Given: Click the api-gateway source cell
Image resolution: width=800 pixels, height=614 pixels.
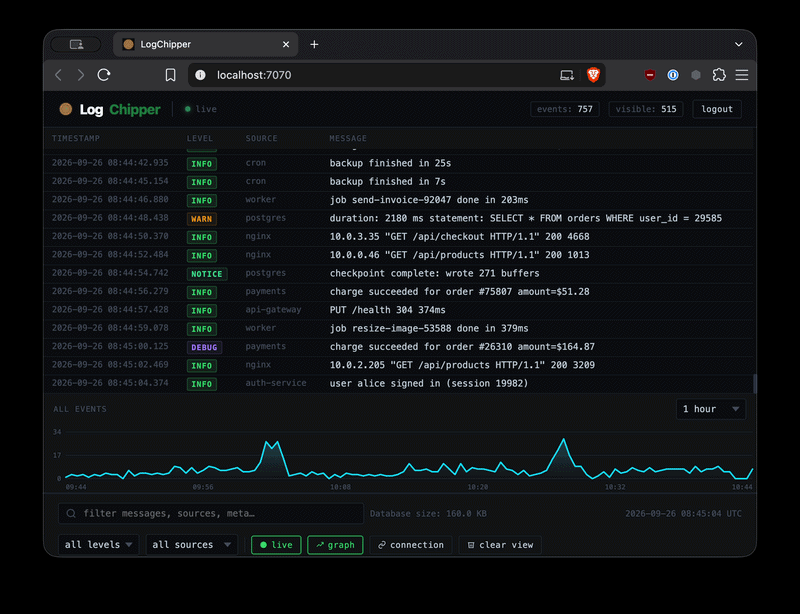Looking at the screenshot, I should (x=273, y=310).
